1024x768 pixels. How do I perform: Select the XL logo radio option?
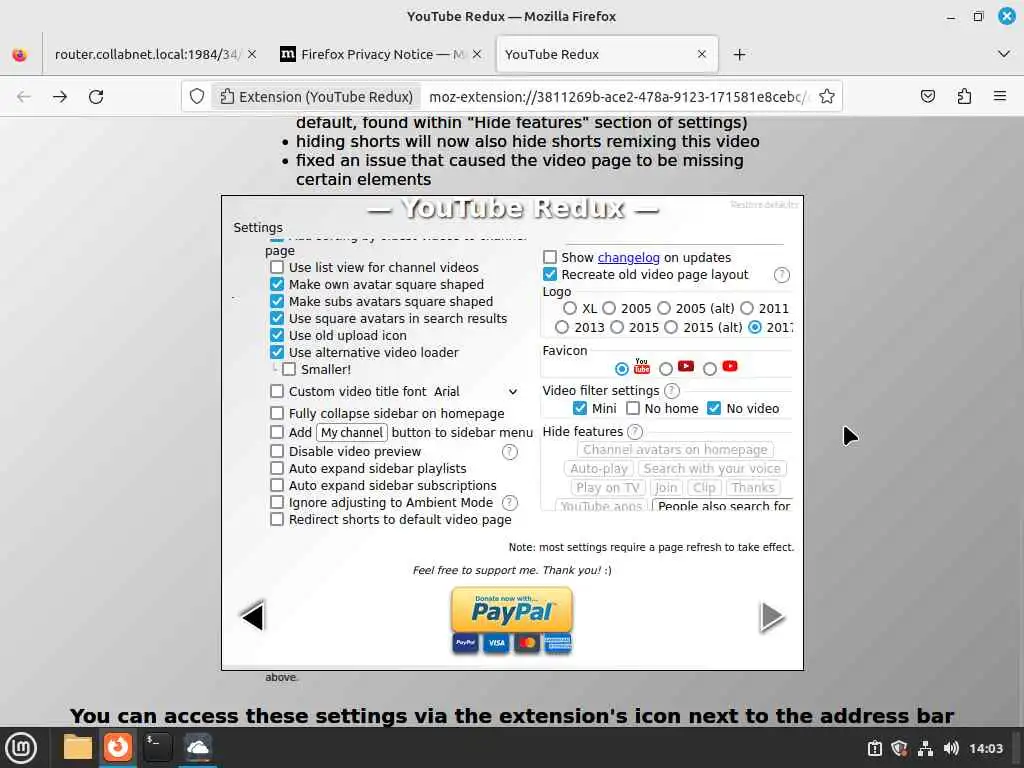click(569, 308)
